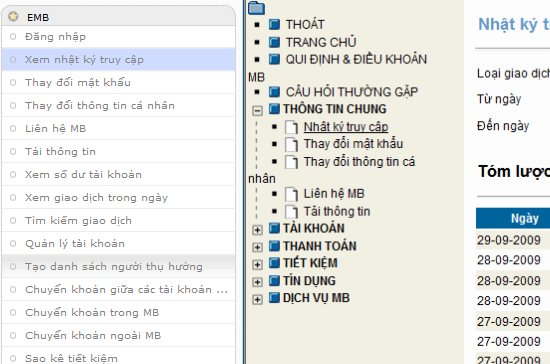This screenshot has height=364, width=550.
Task: Select the radio bullet for Đăng nhập
Action: click(x=13, y=36)
